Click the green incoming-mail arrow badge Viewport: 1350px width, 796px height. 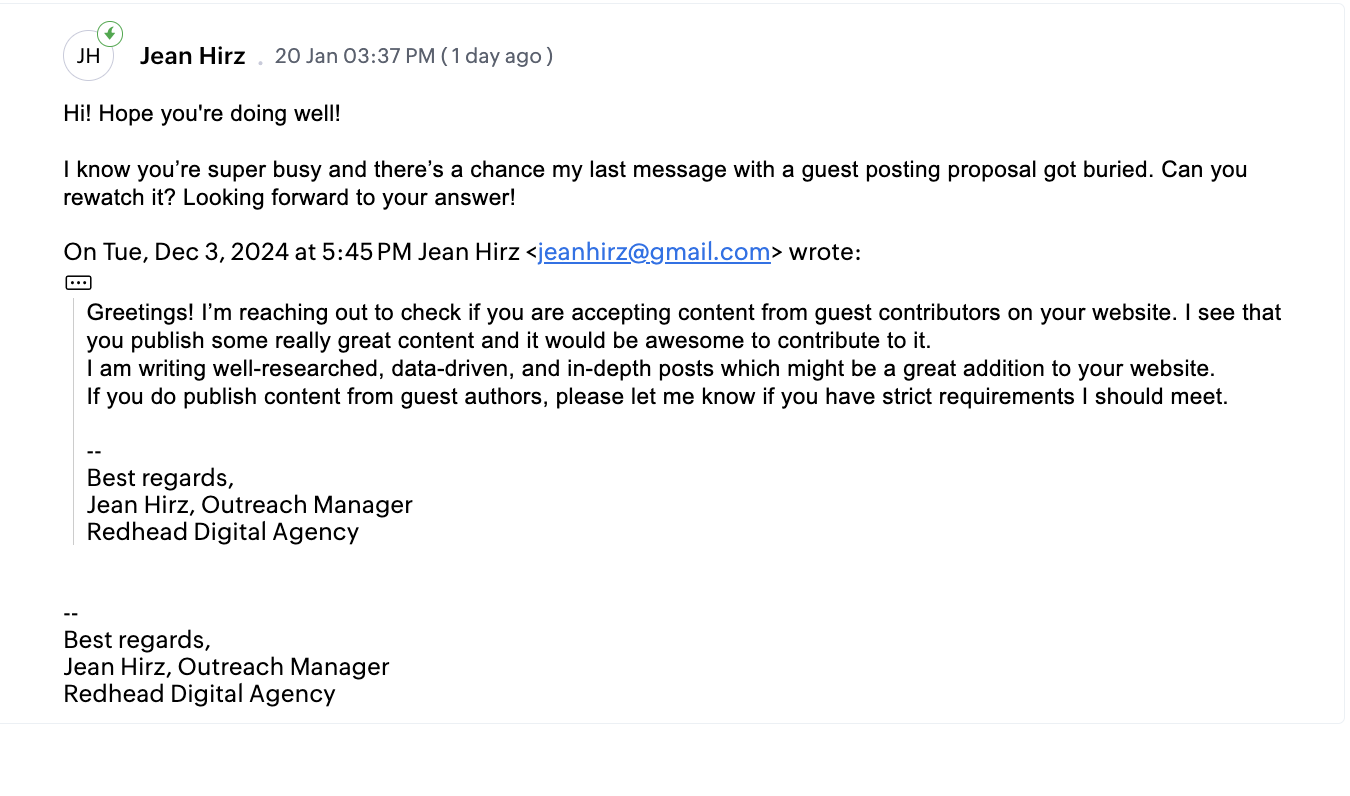110,34
